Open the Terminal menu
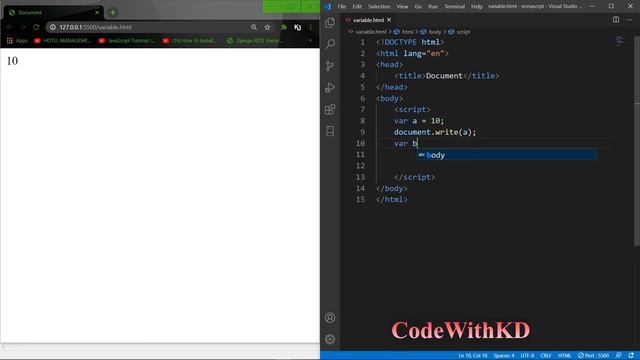The height and width of the screenshot is (360, 640). tap(454, 7)
